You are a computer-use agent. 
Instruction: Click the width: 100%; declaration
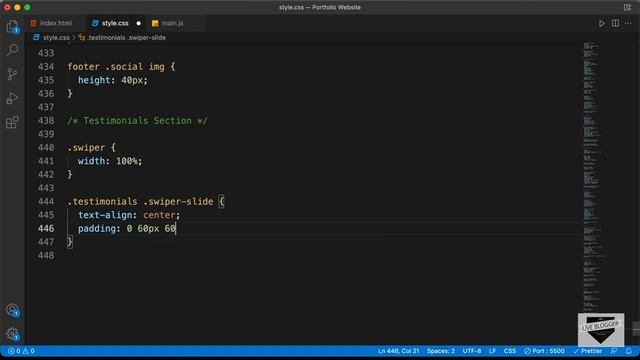click(x=110, y=161)
